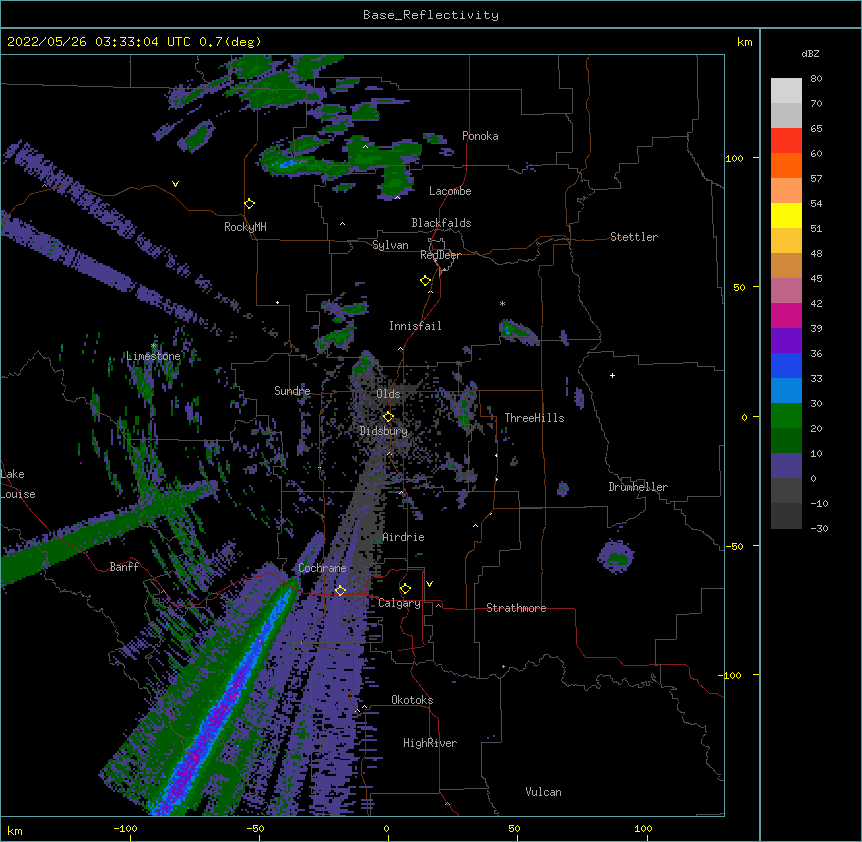Viewport: 862px width, 842px height.
Task: Click the km unit label above the vertical axis
Action: [x=745, y=42]
